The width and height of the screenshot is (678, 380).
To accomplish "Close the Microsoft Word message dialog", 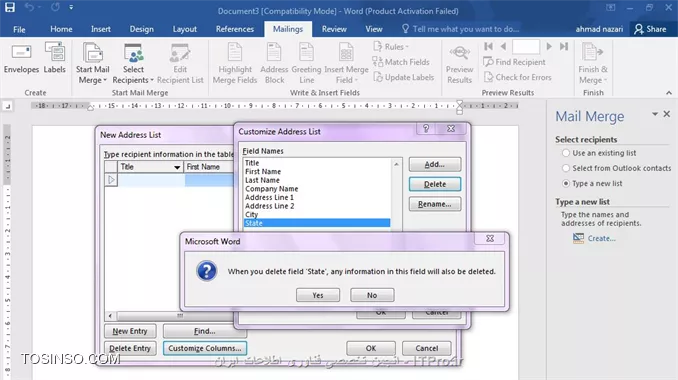I will pos(489,238).
